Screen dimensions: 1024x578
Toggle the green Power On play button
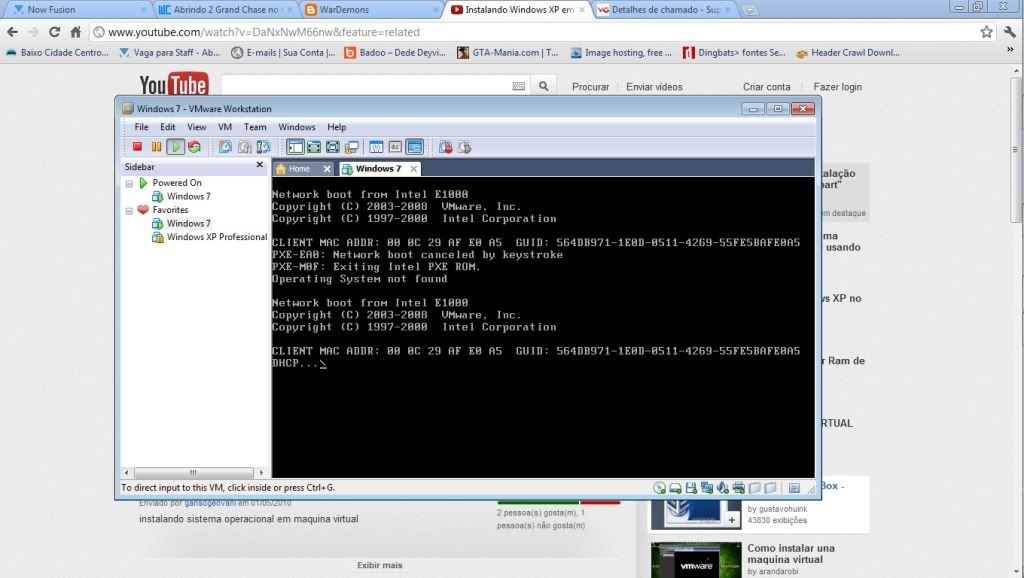point(175,147)
